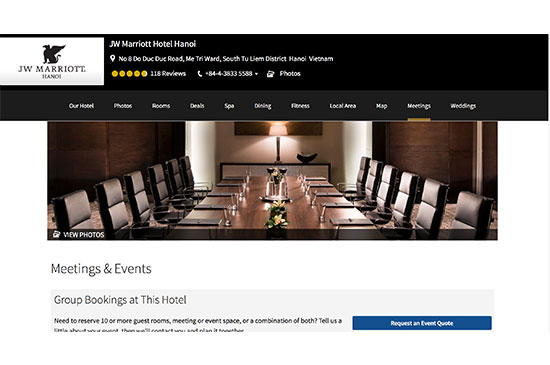This screenshot has width=550, height=365.
Task: Click the location pin icon beside address
Action: (x=113, y=58)
